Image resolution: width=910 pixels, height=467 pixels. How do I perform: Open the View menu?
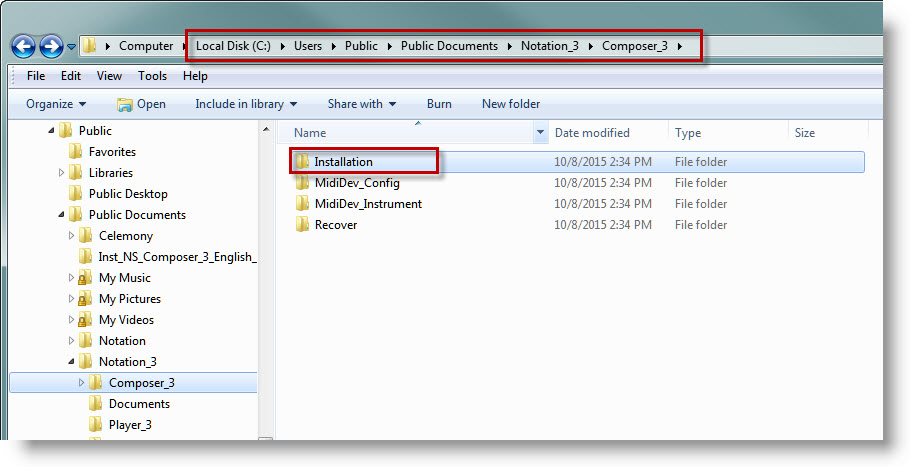tap(109, 76)
